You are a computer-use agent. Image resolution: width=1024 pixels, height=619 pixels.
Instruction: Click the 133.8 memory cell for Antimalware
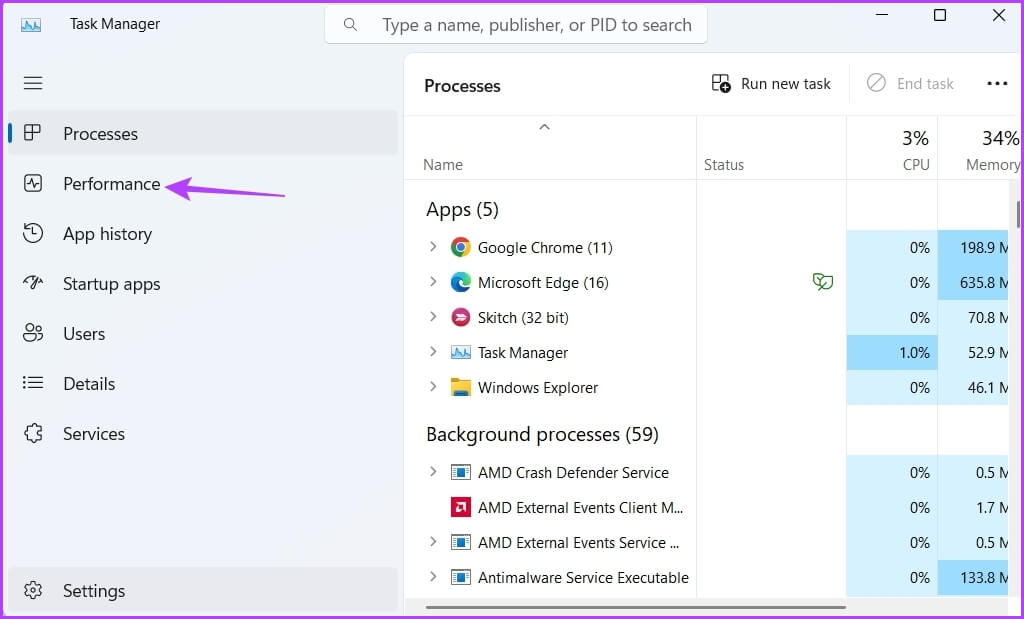973,577
